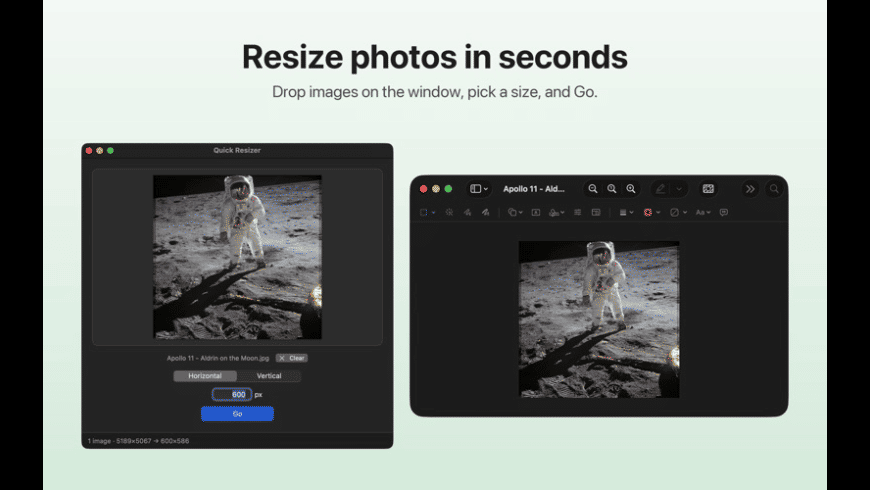
Task: Click the actual size magnifier in Preview
Action: click(x=611, y=189)
